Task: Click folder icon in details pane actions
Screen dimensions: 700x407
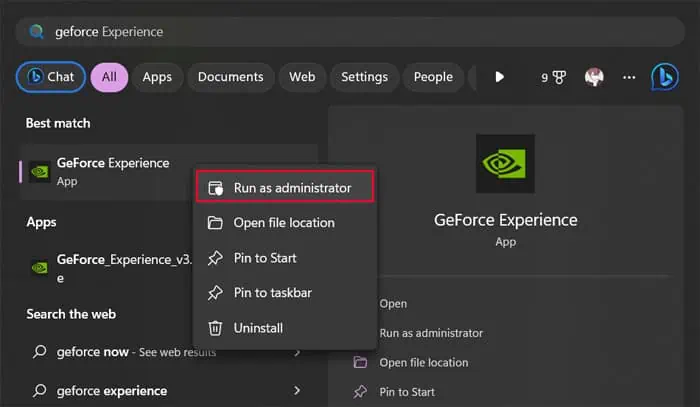Action: [360, 362]
